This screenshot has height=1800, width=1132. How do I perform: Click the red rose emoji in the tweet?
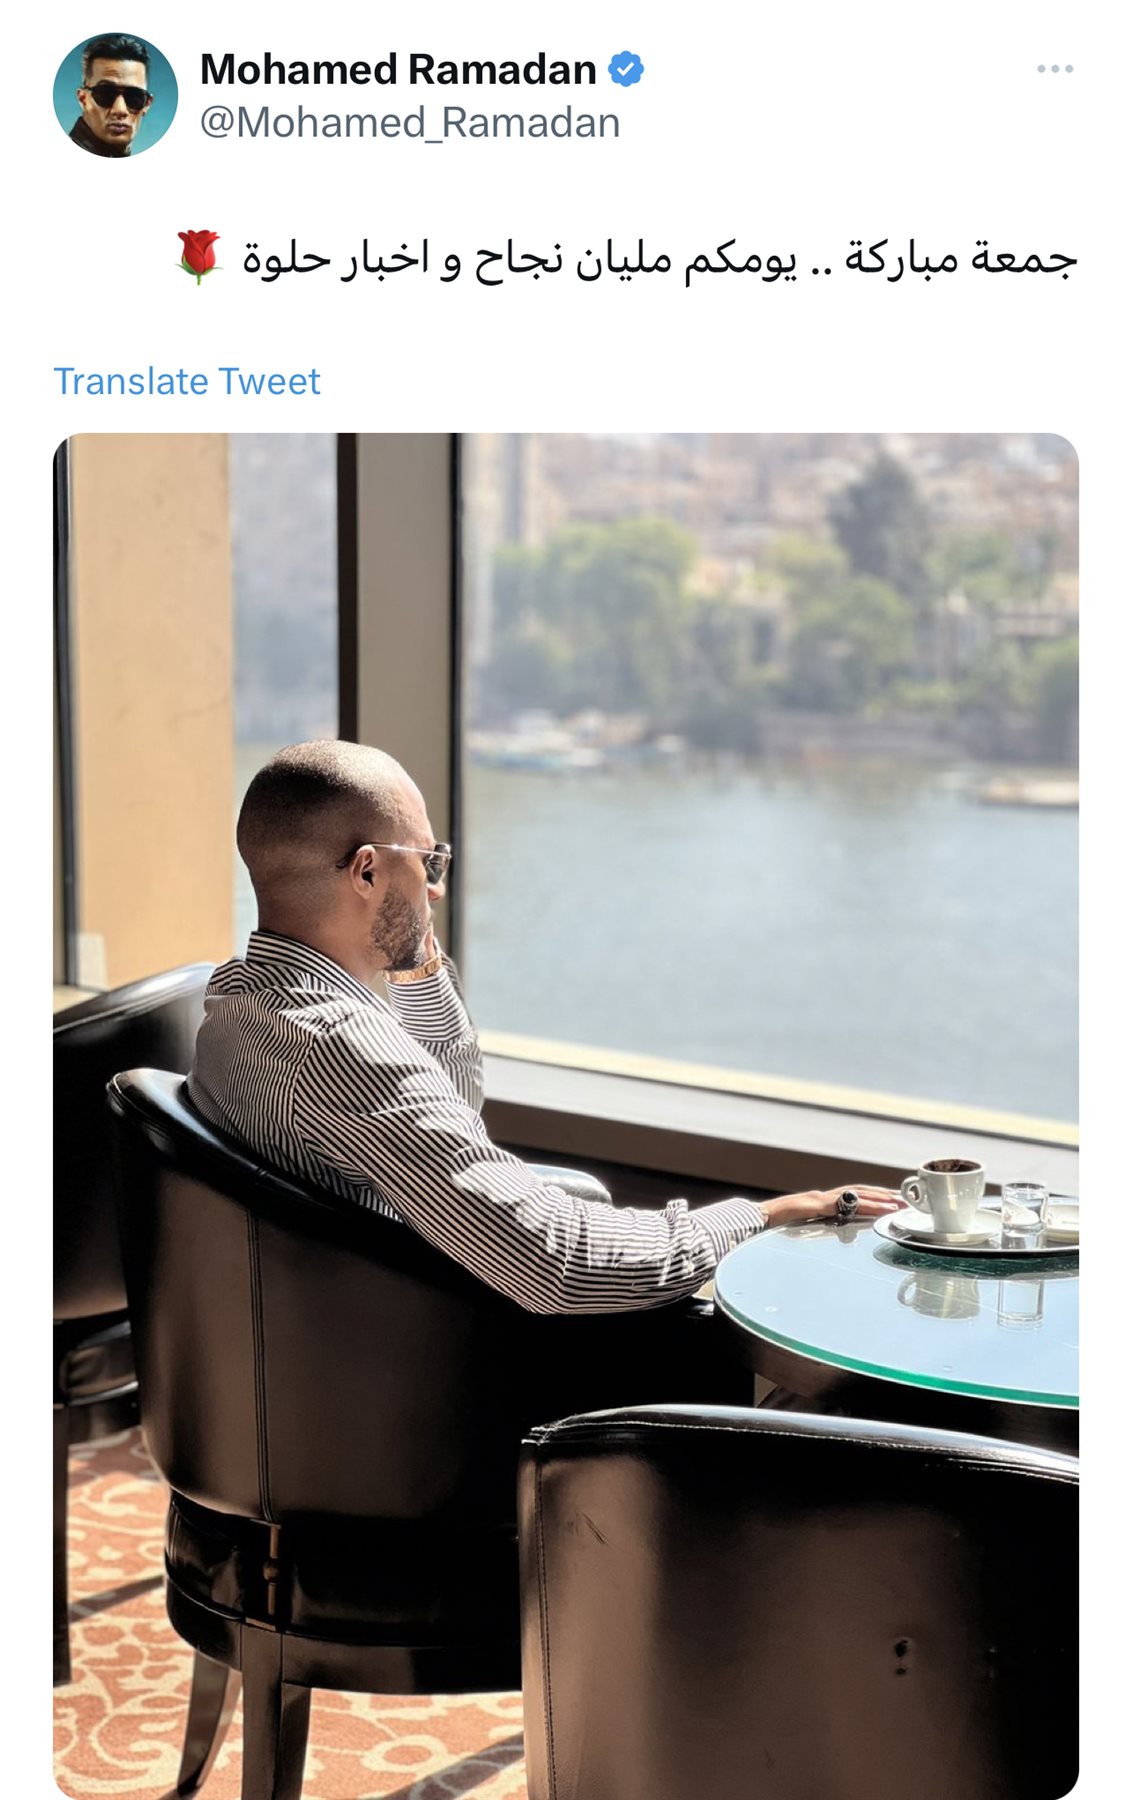[x=198, y=257]
